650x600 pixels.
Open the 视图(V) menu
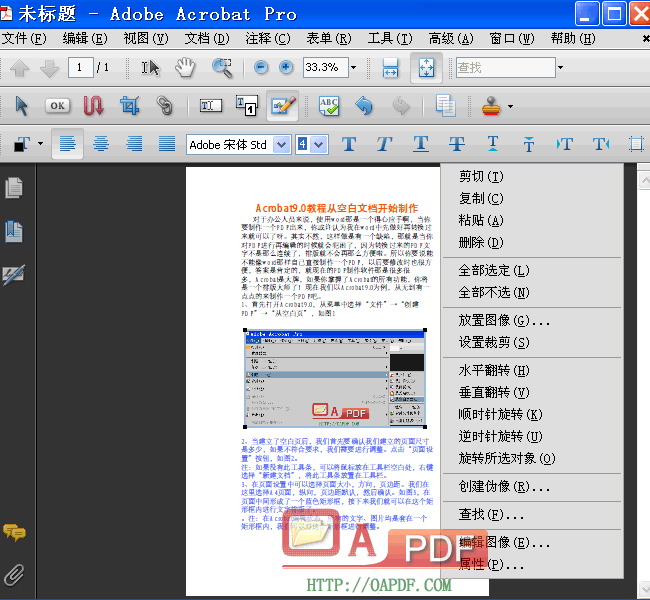pyautogui.click(x=146, y=39)
